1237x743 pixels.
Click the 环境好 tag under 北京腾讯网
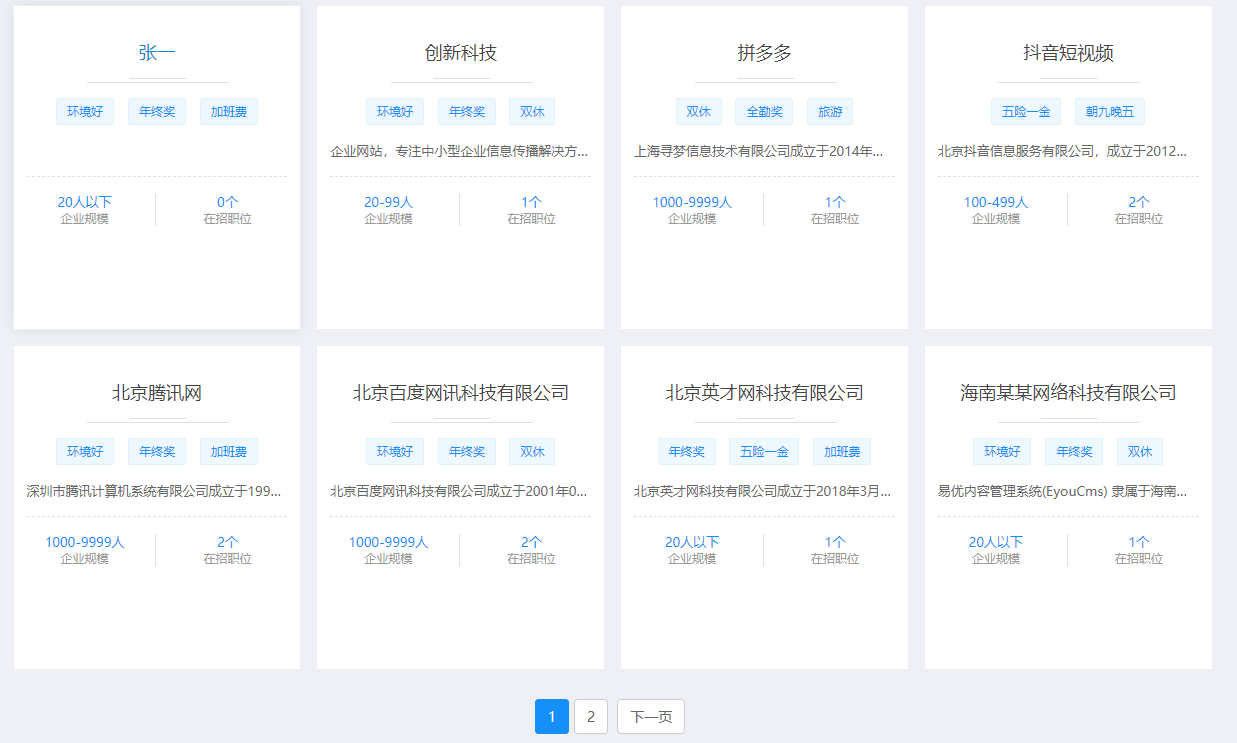click(x=85, y=452)
